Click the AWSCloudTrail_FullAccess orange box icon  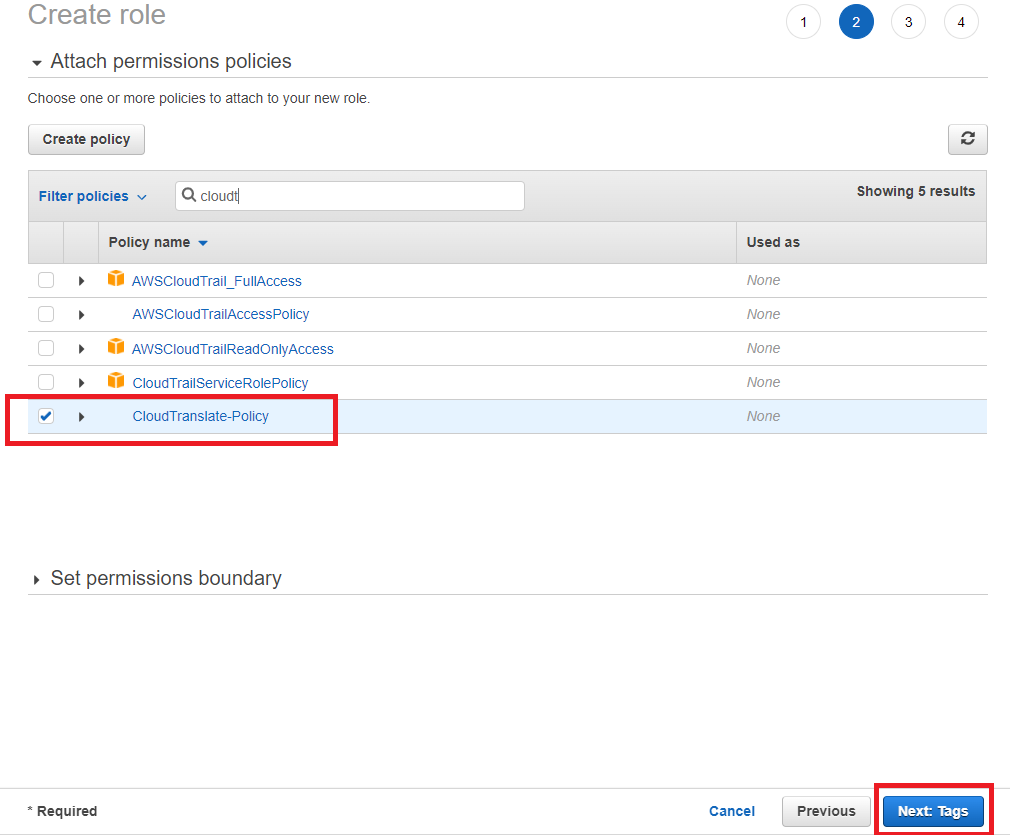point(116,280)
